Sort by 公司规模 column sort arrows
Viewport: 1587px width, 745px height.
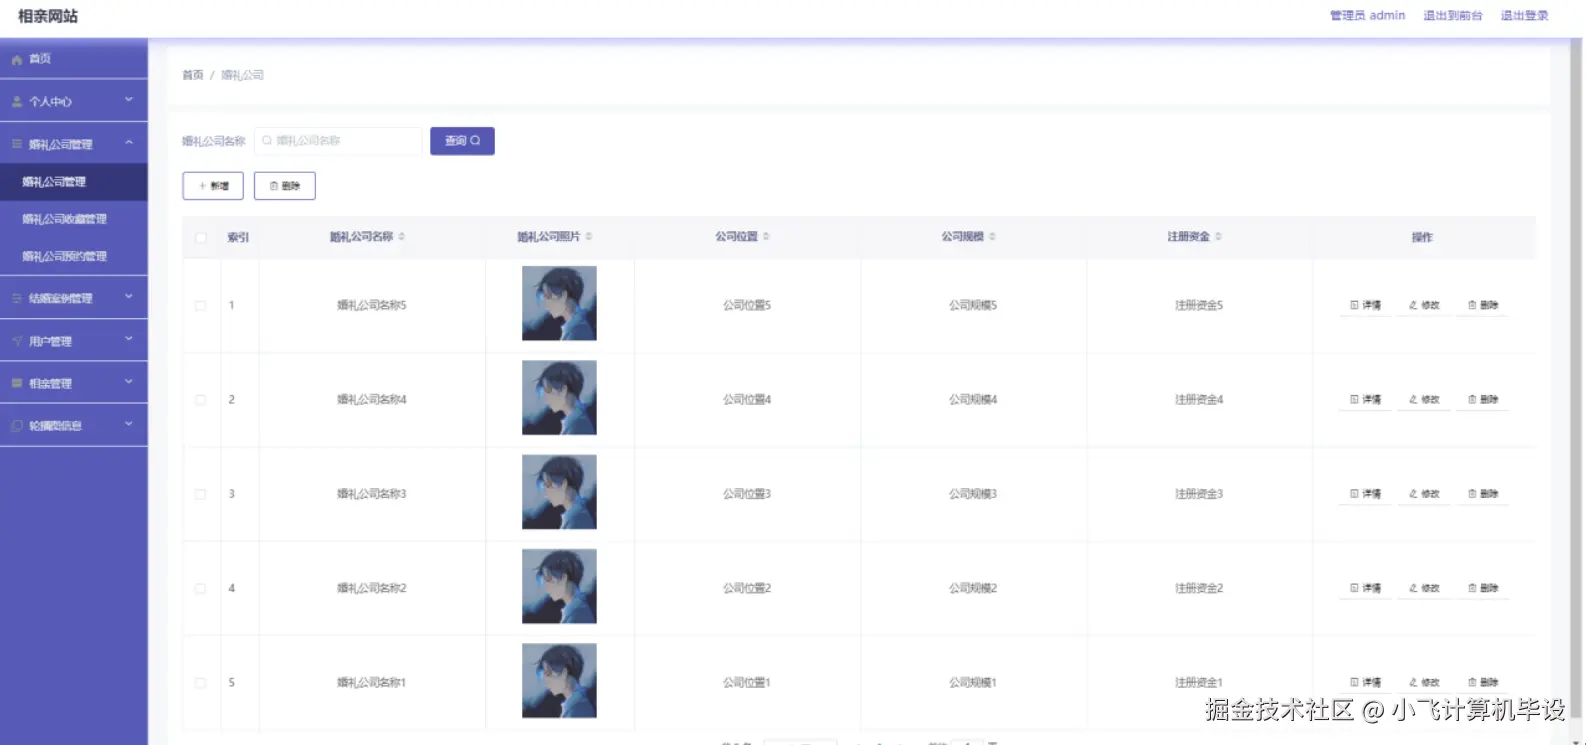pos(992,237)
